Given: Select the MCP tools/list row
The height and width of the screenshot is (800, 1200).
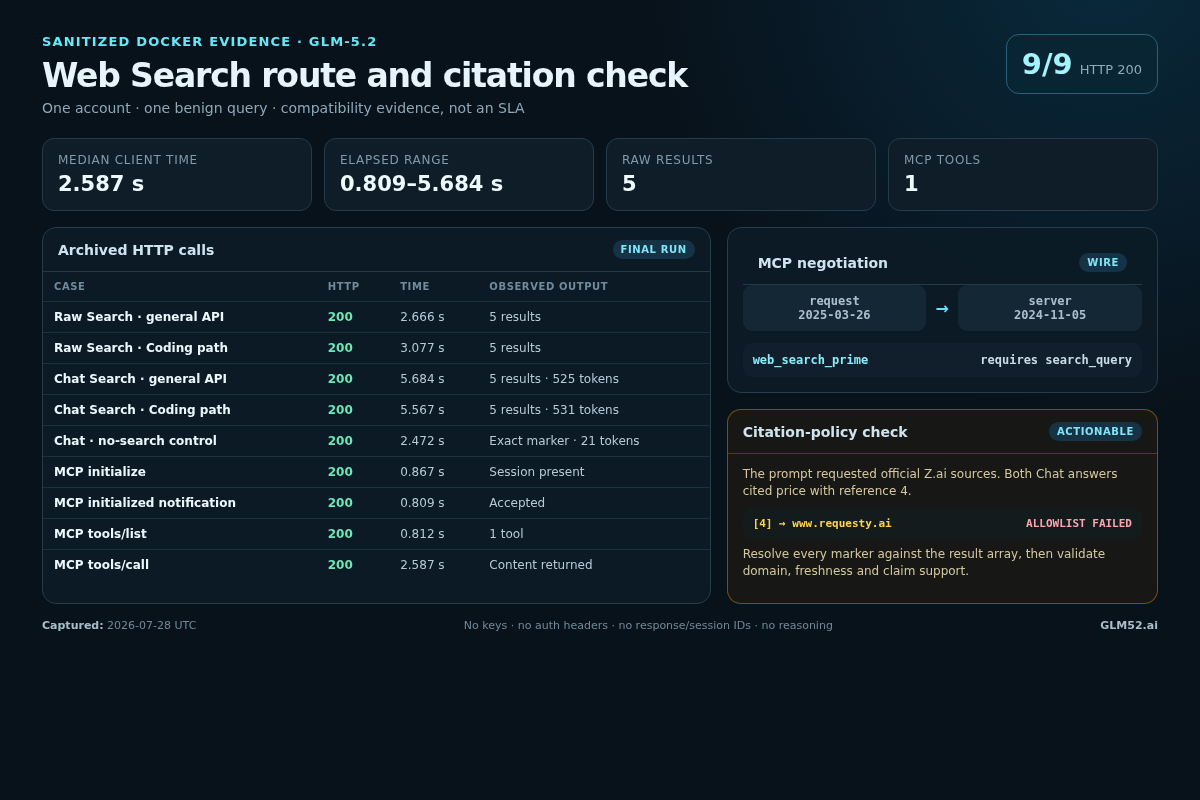Looking at the screenshot, I should coord(376,534).
